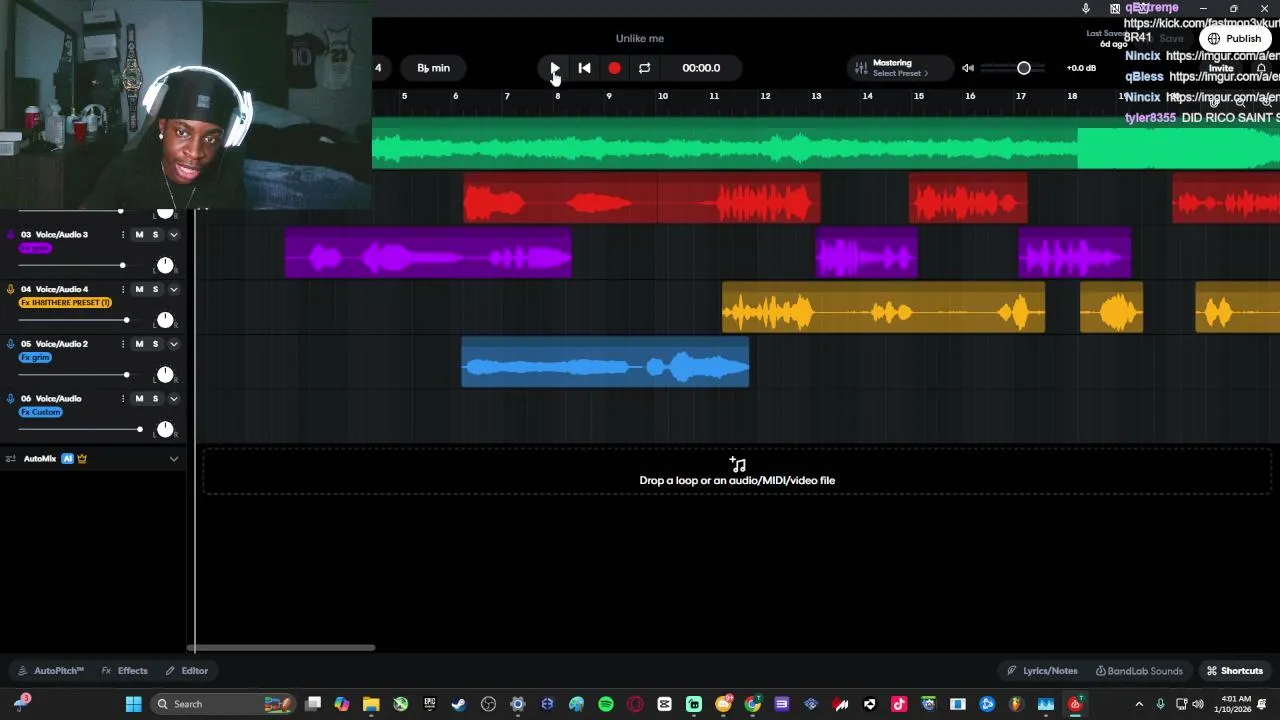The height and width of the screenshot is (720, 1280).
Task: Solo track 05 Voice/Audio 2
Action: [x=155, y=344]
